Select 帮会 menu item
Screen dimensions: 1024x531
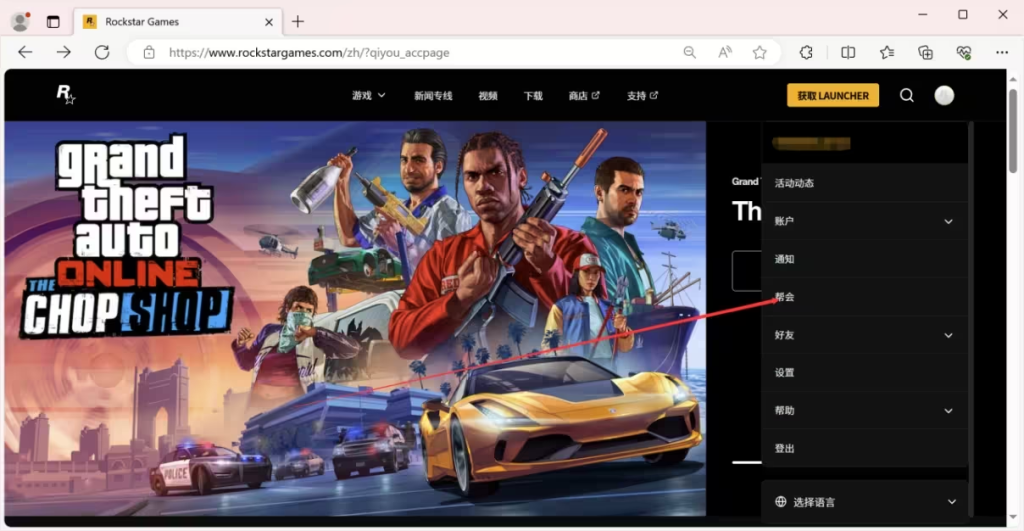(865, 297)
